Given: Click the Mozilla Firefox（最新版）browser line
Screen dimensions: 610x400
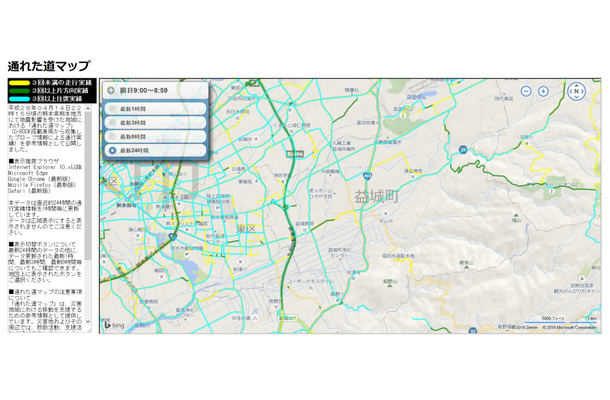Looking at the screenshot, I should click(42, 185).
